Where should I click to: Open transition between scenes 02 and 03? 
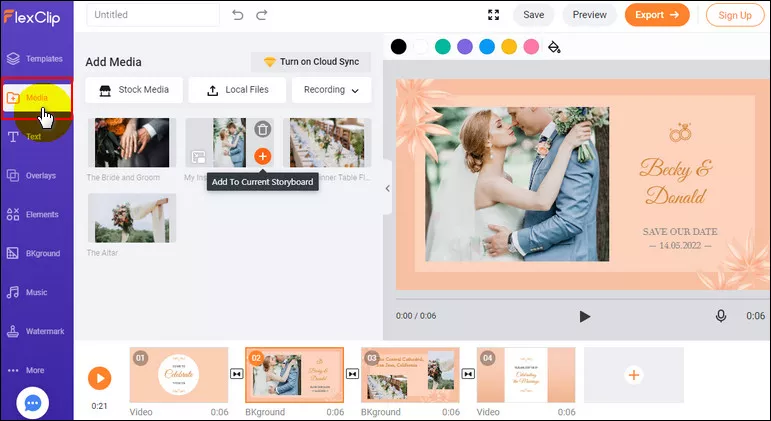click(x=352, y=374)
